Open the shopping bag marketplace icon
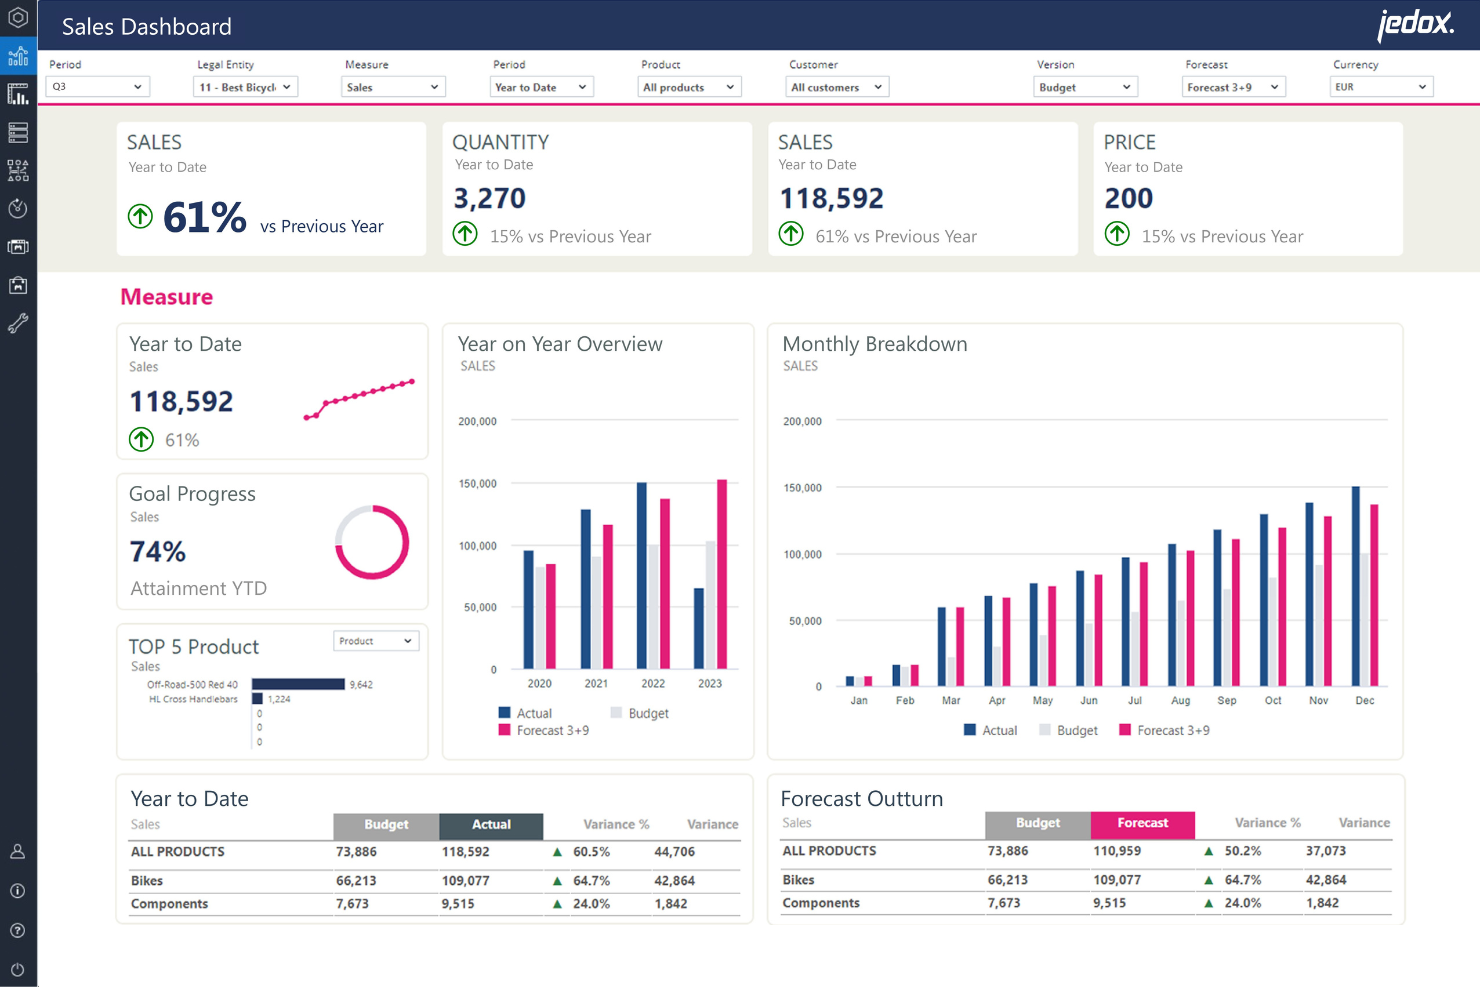This screenshot has width=1480, height=987. 18,285
